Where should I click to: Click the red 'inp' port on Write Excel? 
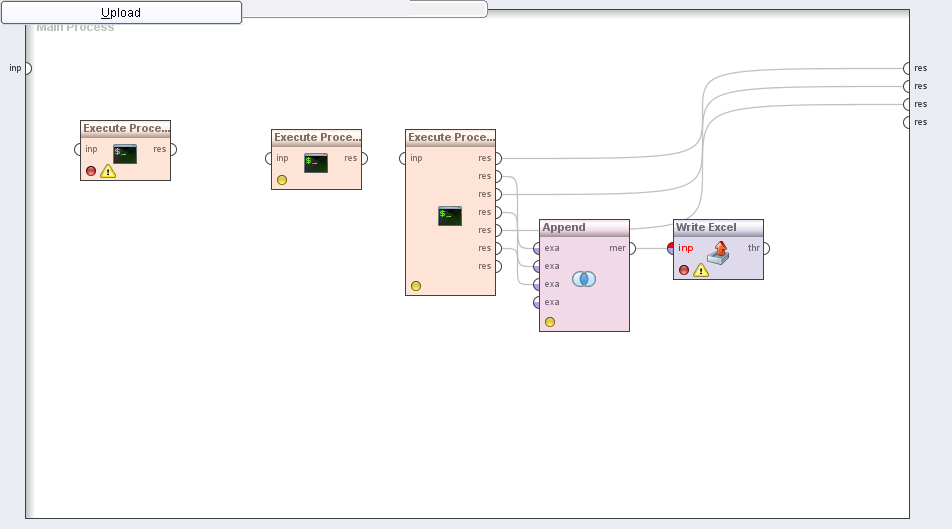(x=673, y=248)
